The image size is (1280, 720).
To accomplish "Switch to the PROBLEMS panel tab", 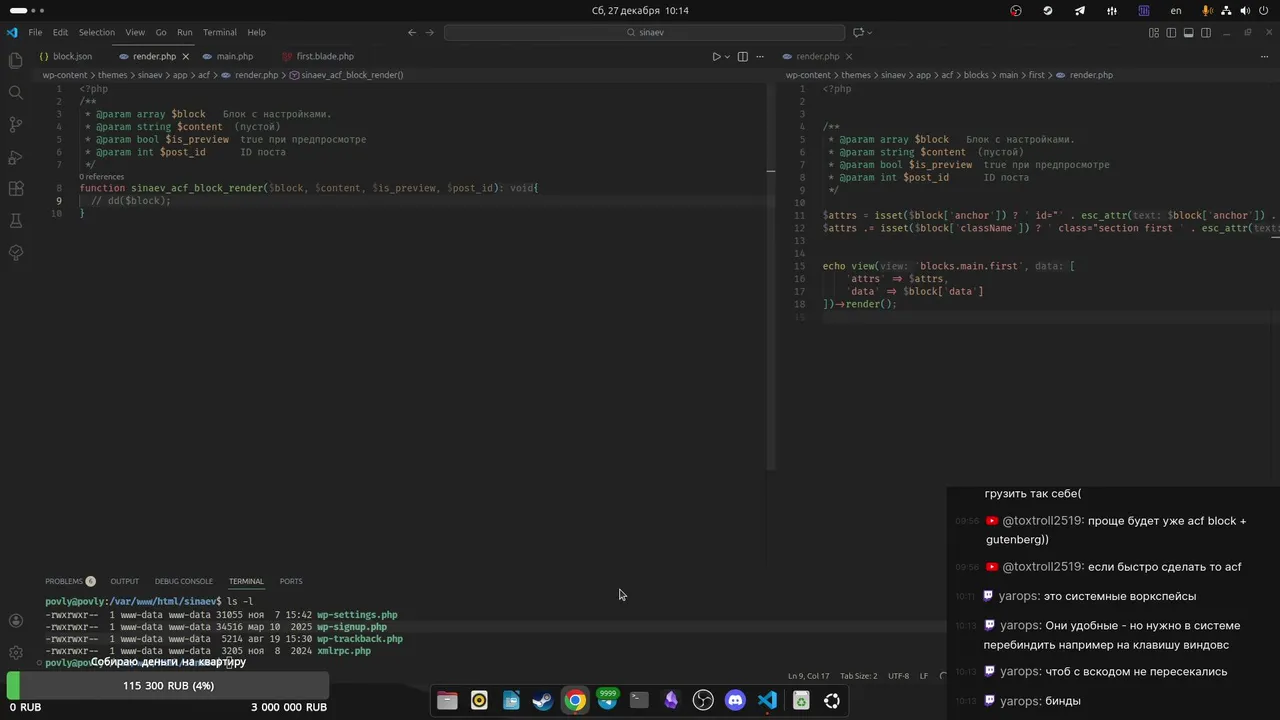I will (70, 581).
